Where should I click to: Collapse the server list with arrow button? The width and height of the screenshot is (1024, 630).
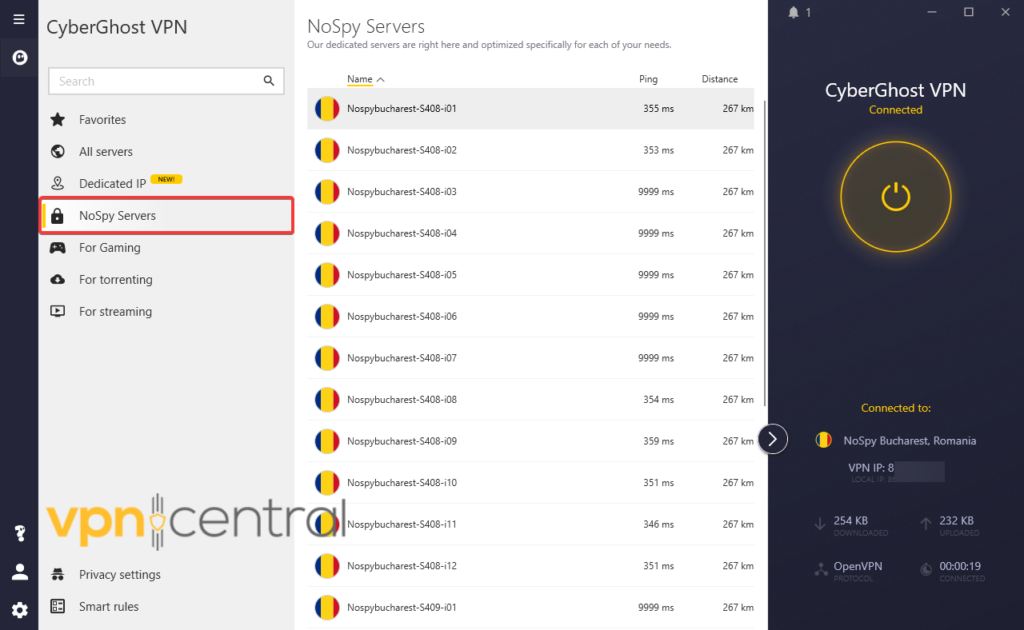pos(773,439)
